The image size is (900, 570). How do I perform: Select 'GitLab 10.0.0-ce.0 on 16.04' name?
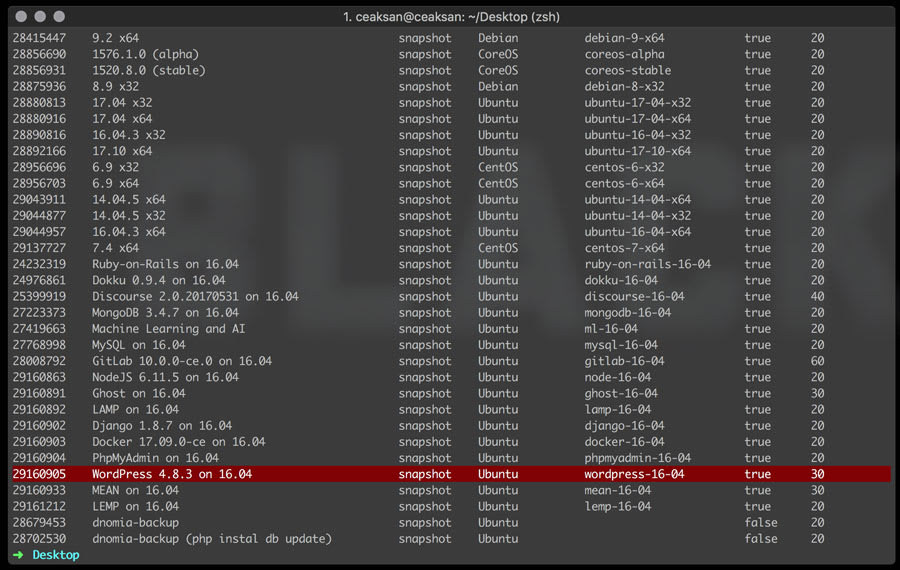[x=182, y=361]
